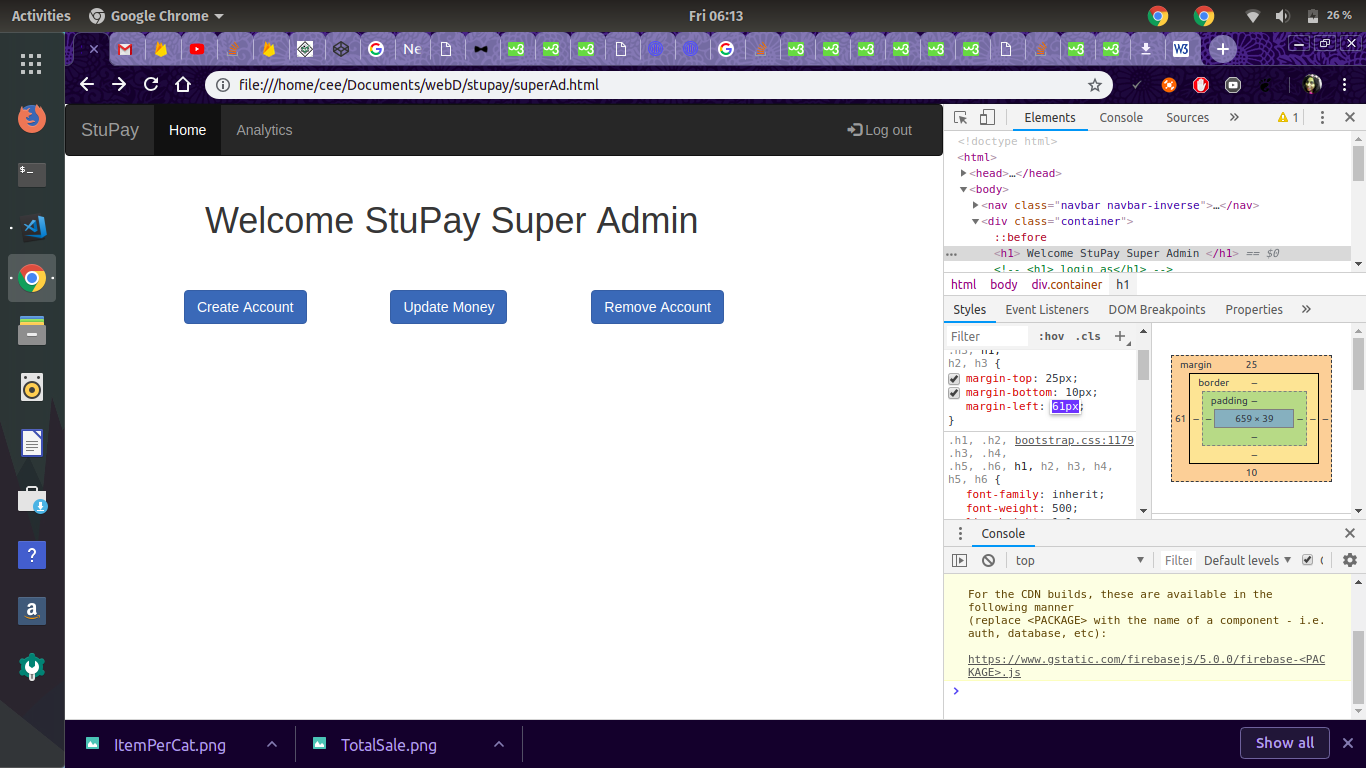1366x768 pixels.
Task: Select the inspect element picker icon in DevTools
Action: click(961, 117)
